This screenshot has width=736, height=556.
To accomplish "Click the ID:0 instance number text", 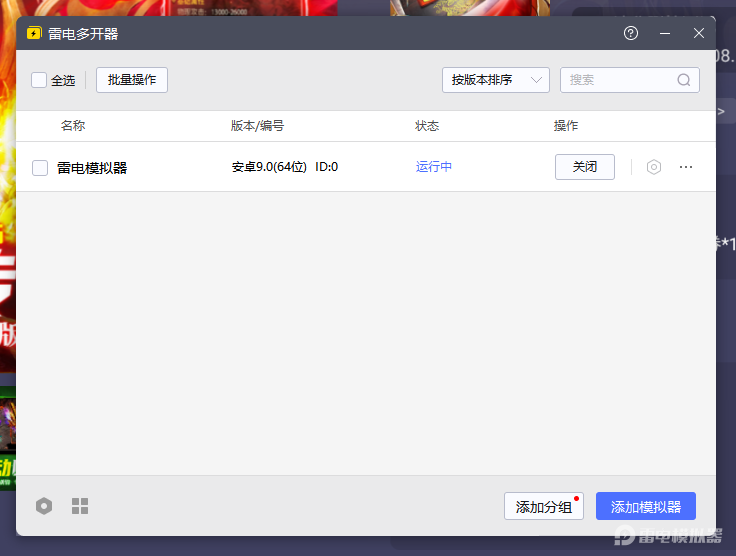I will 326,167.
